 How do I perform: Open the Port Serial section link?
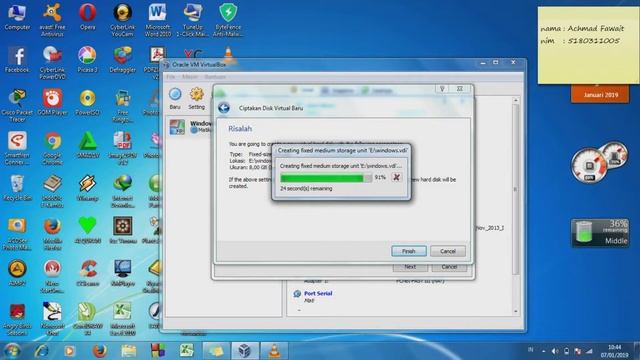point(318,293)
